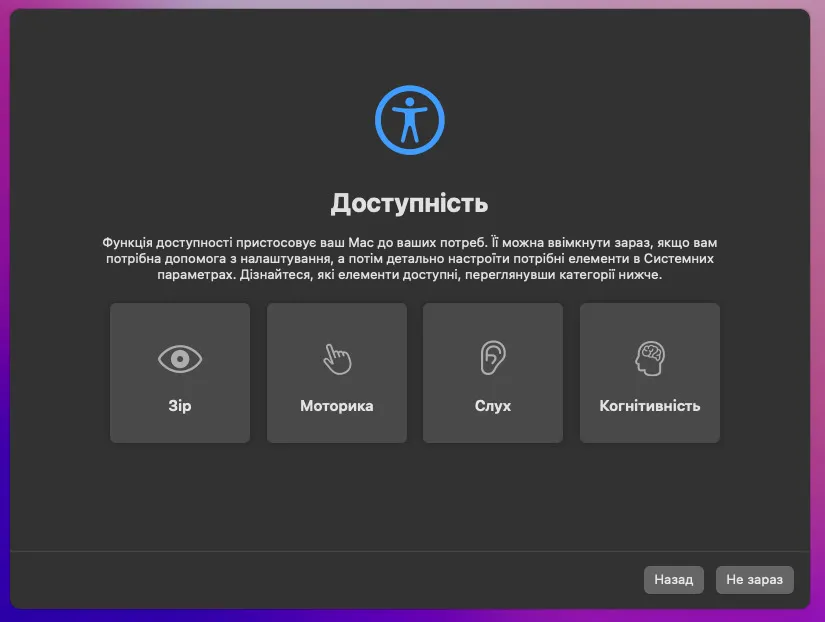Click the description paragraph beginning 'Функція доступності'
The width and height of the screenshot is (825, 622).
click(409, 258)
